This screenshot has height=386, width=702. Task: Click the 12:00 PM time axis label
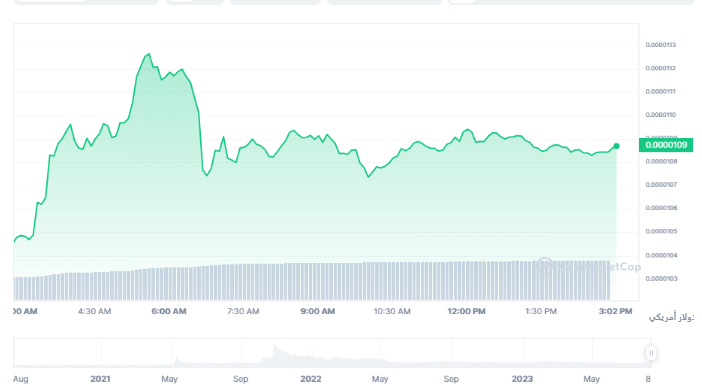click(466, 311)
